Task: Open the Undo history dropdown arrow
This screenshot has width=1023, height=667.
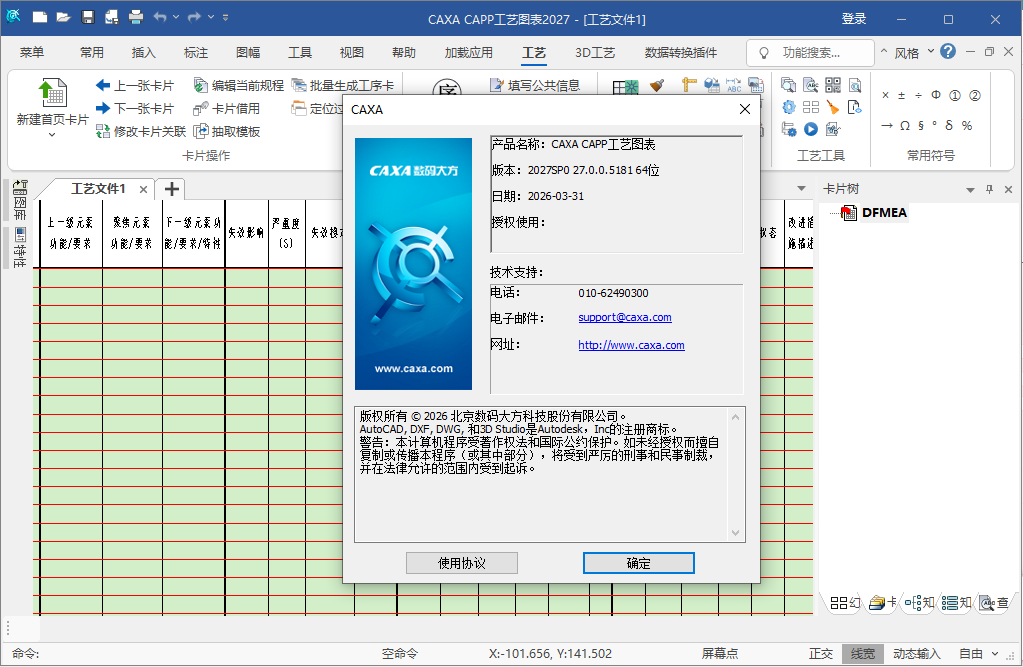Action: [176, 17]
